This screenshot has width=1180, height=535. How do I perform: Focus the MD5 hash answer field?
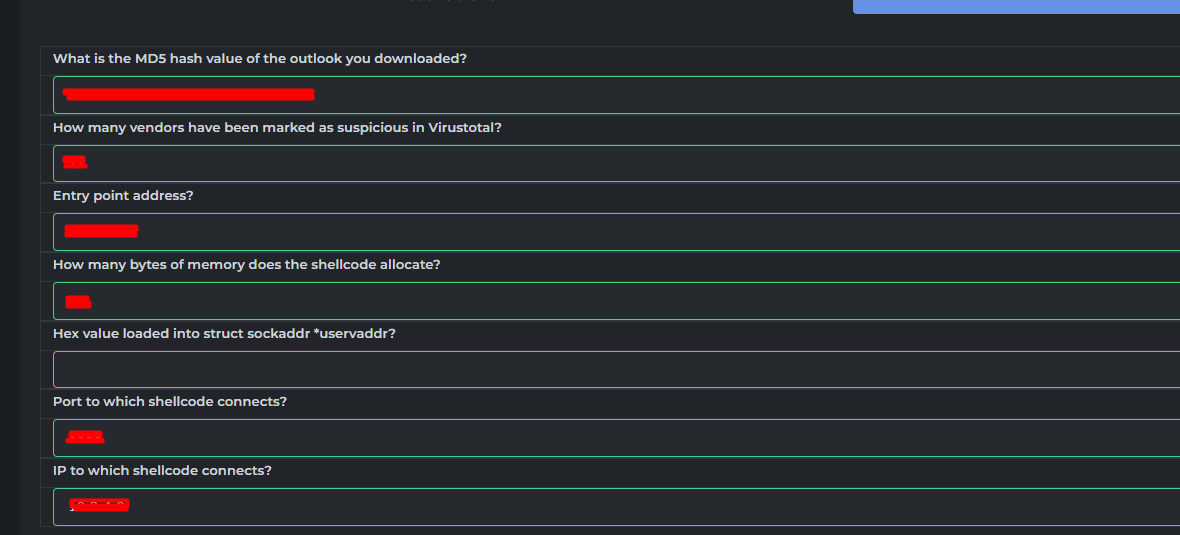(x=616, y=95)
